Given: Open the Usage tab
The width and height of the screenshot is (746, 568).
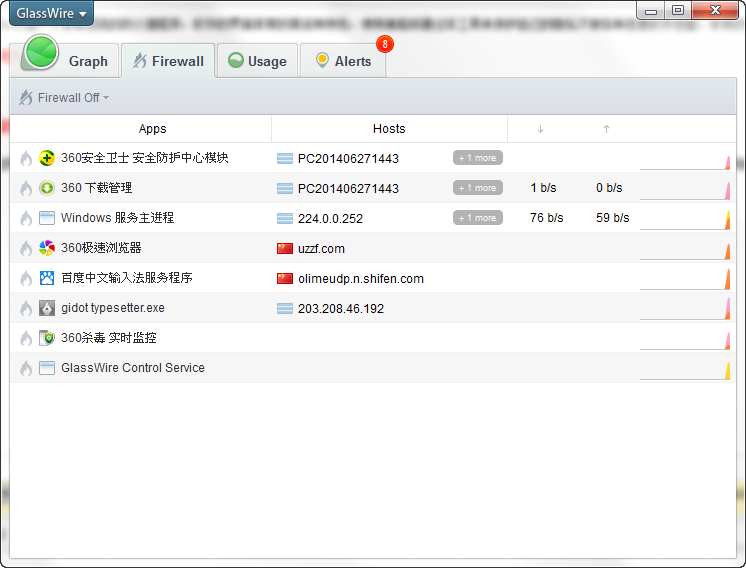Looking at the screenshot, I should [258, 60].
